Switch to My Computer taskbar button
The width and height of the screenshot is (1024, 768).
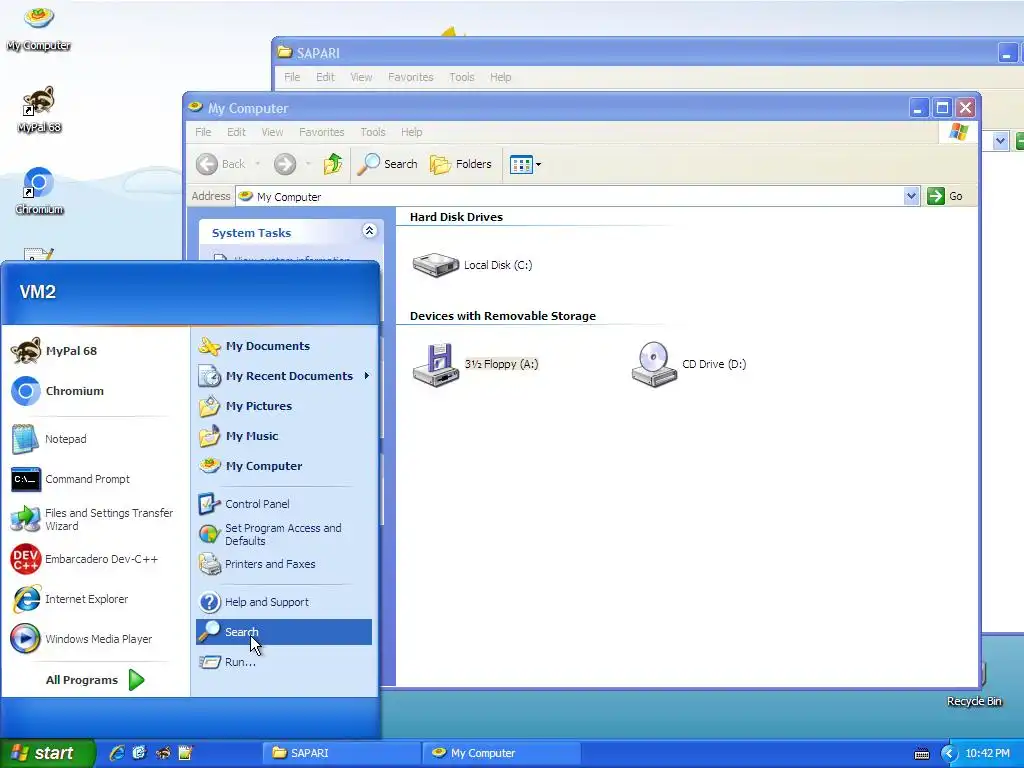point(500,753)
